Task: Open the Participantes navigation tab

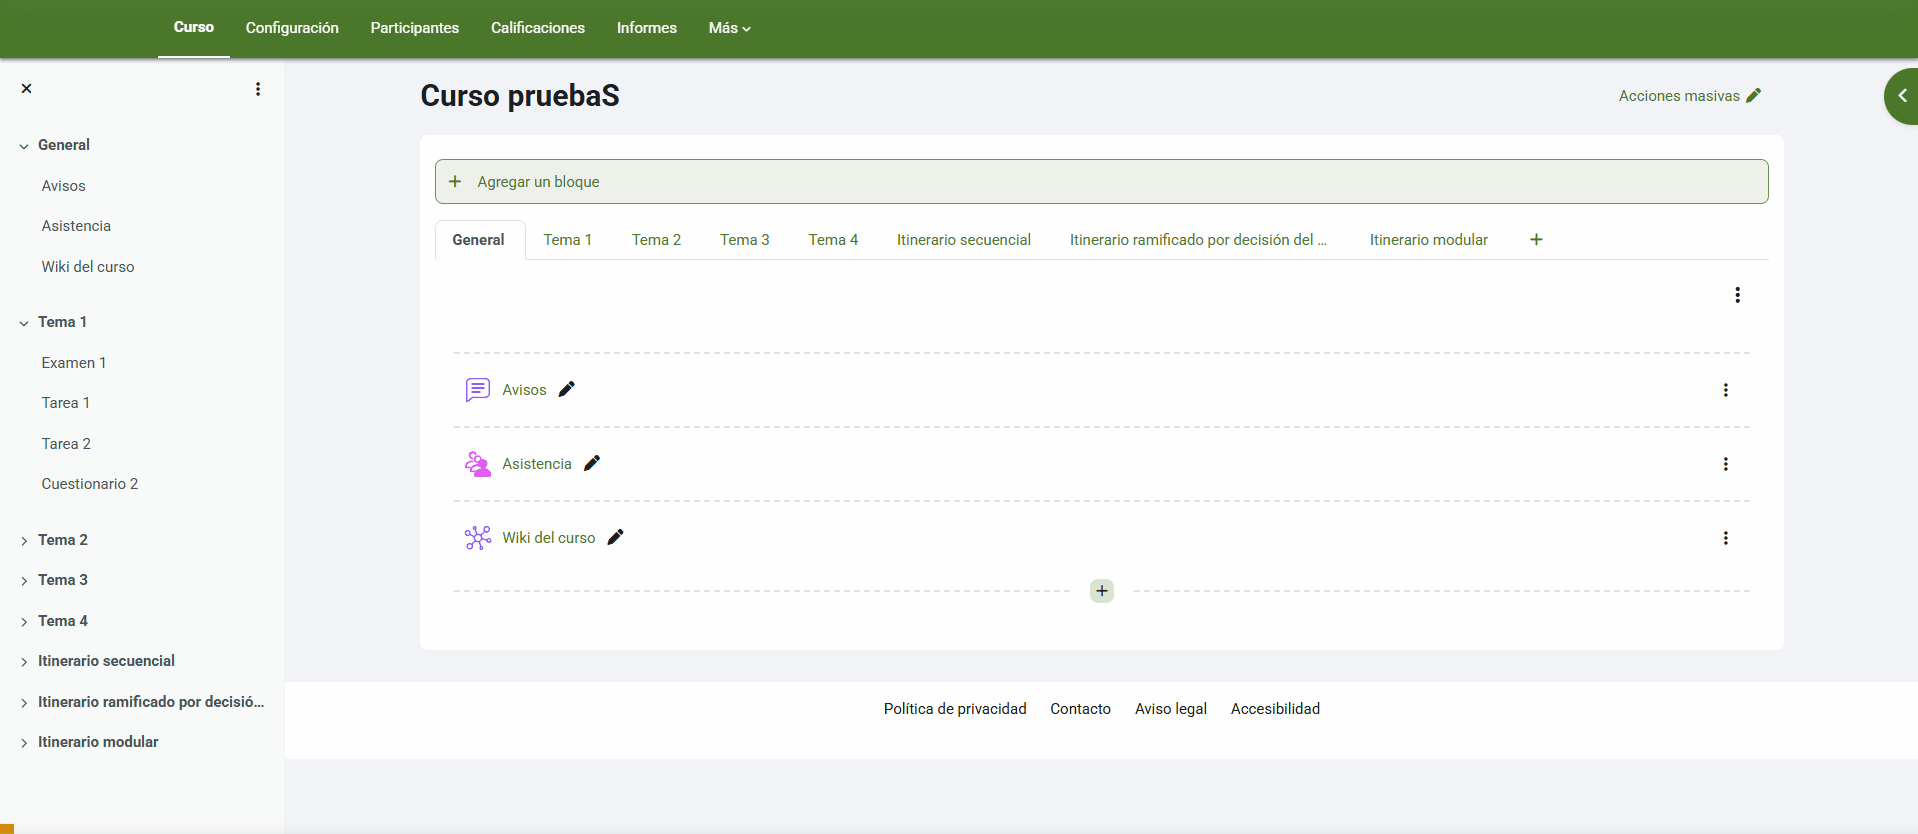Action: 415,28
